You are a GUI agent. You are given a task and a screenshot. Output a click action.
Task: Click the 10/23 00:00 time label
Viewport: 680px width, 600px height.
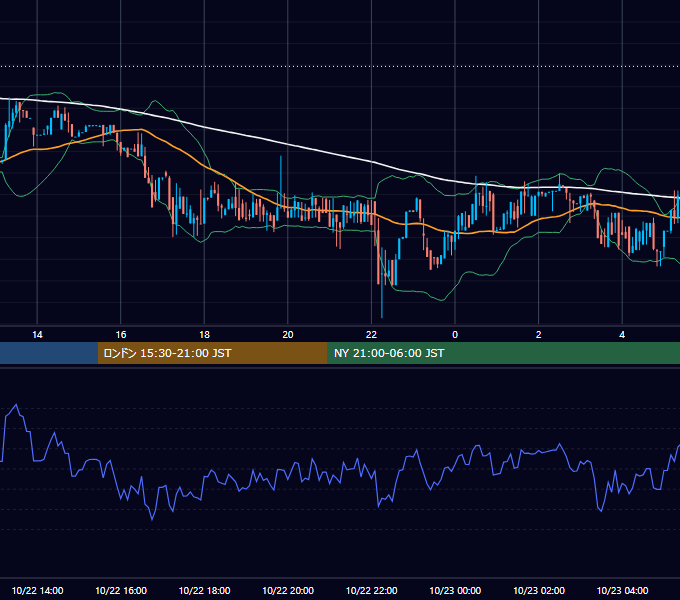pyautogui.click(x=455, y=590)
